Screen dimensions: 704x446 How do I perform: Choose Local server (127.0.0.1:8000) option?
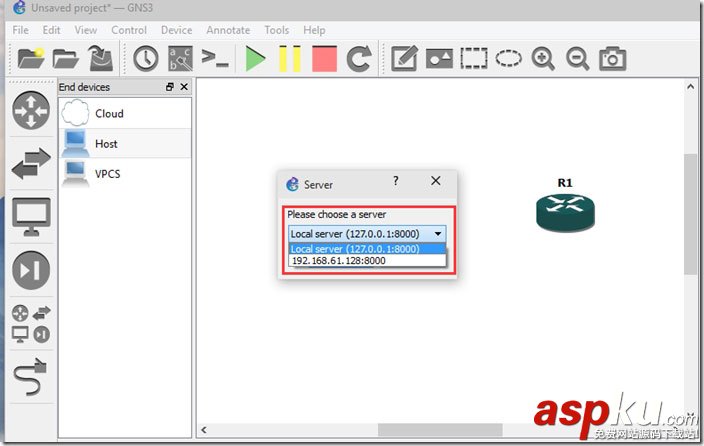pyautogui.click(x=367, y=249)
